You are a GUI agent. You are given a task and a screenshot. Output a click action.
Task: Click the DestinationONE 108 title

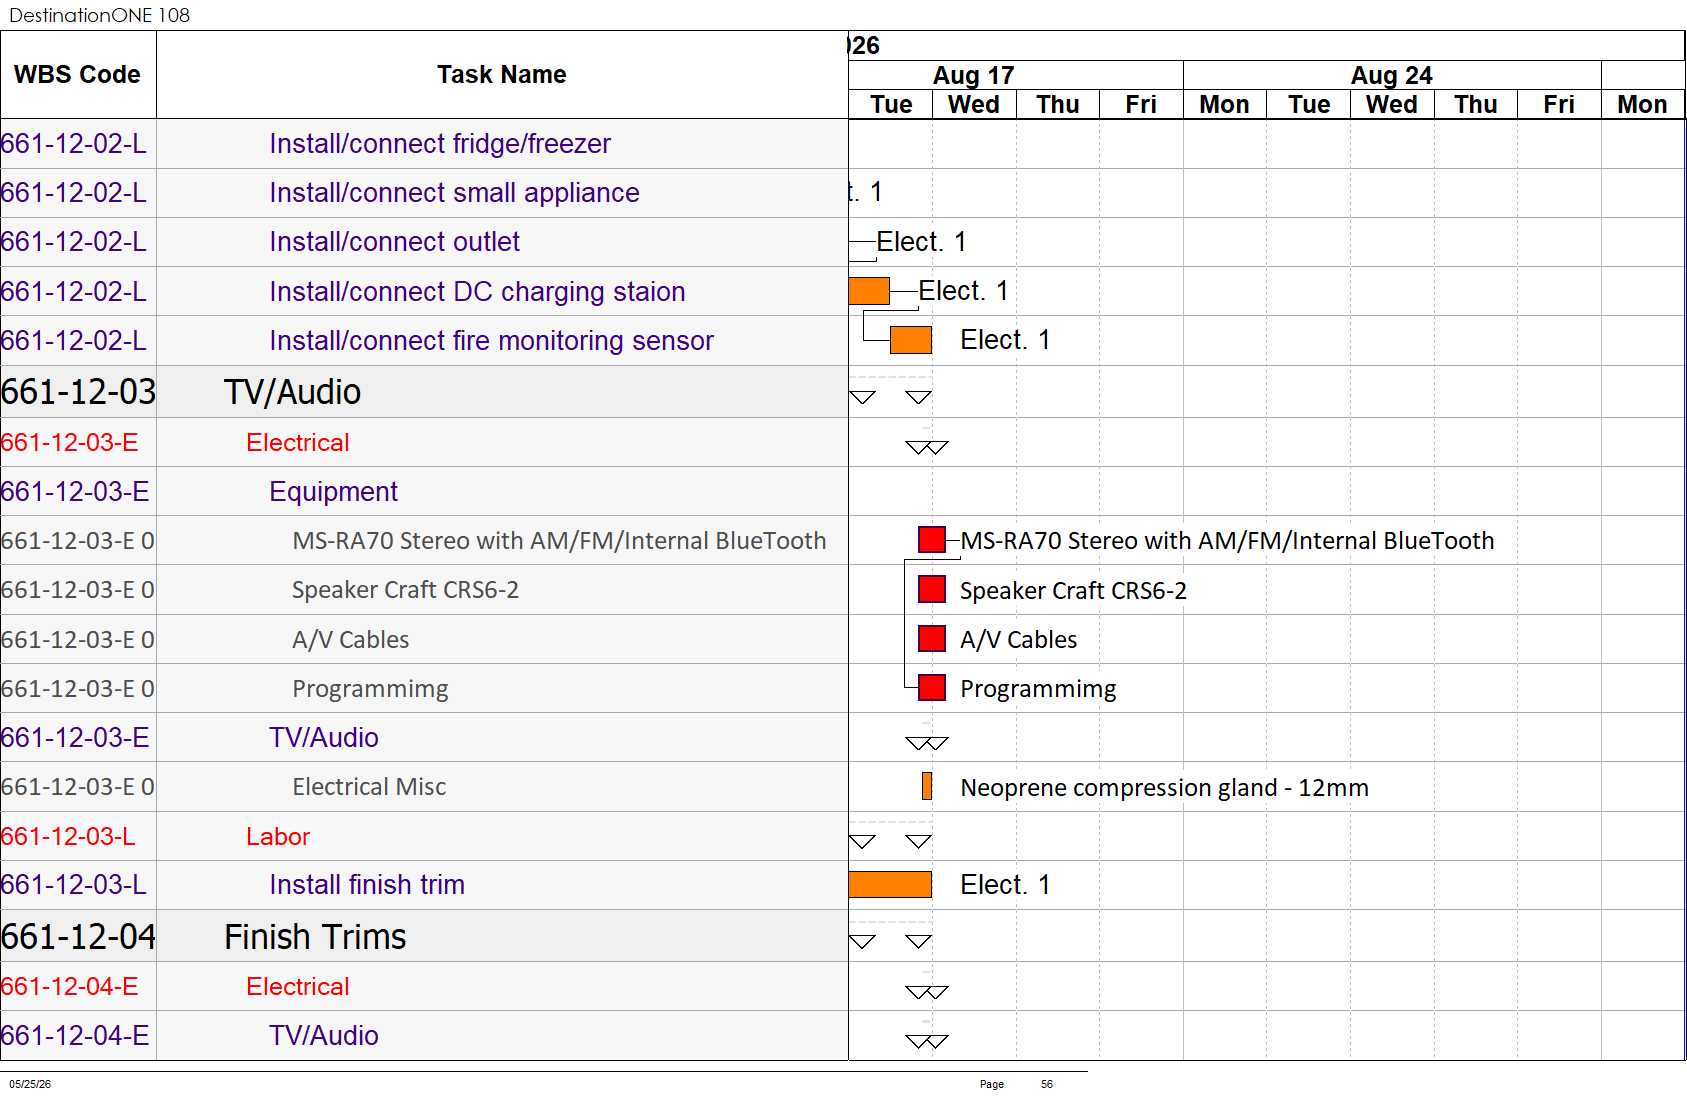tap(99, 15)
